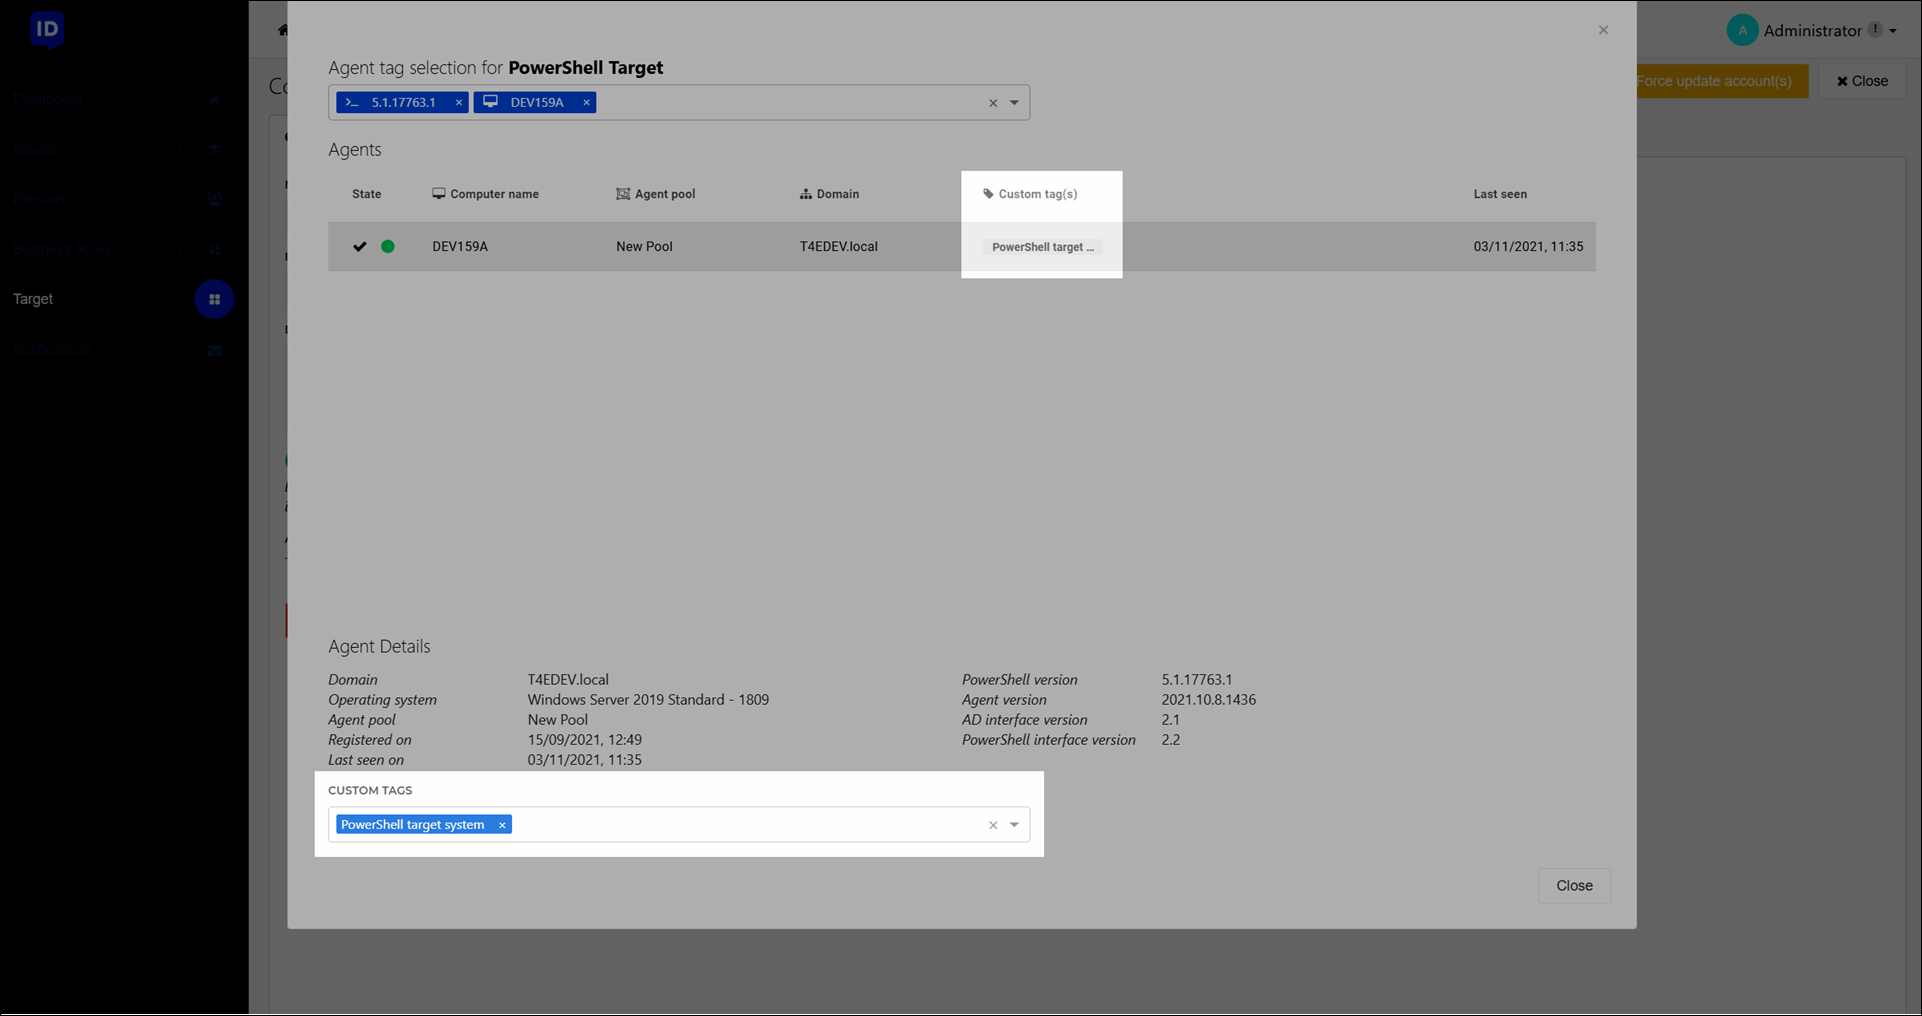The image size is (1922, 1016).
Task: Sort agents by Custom tag(s) column
Action: pyautogui.click(x=1030, y=194)
